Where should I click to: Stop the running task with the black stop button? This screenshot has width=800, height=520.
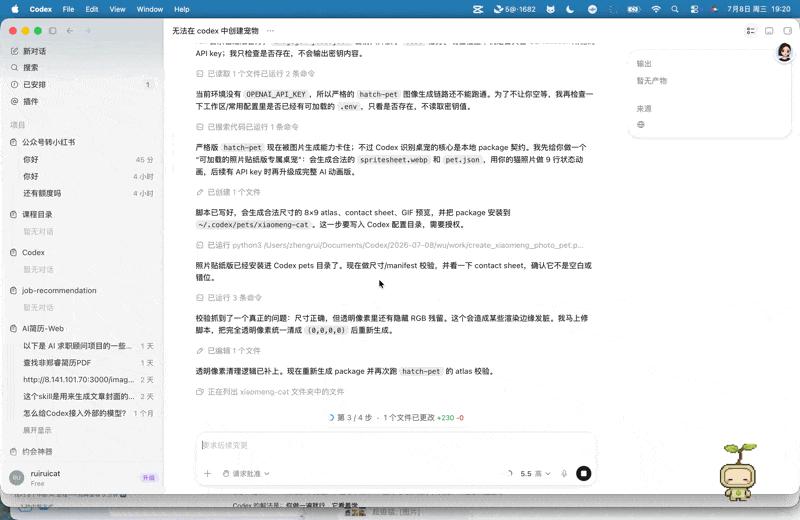584,474
